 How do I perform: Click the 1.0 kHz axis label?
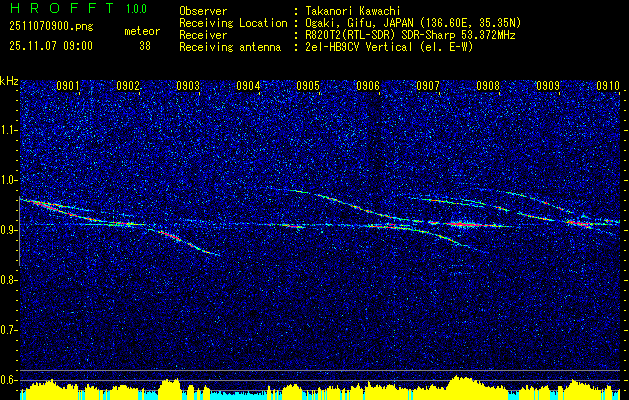pyautogui.click(x=9, y=181)
